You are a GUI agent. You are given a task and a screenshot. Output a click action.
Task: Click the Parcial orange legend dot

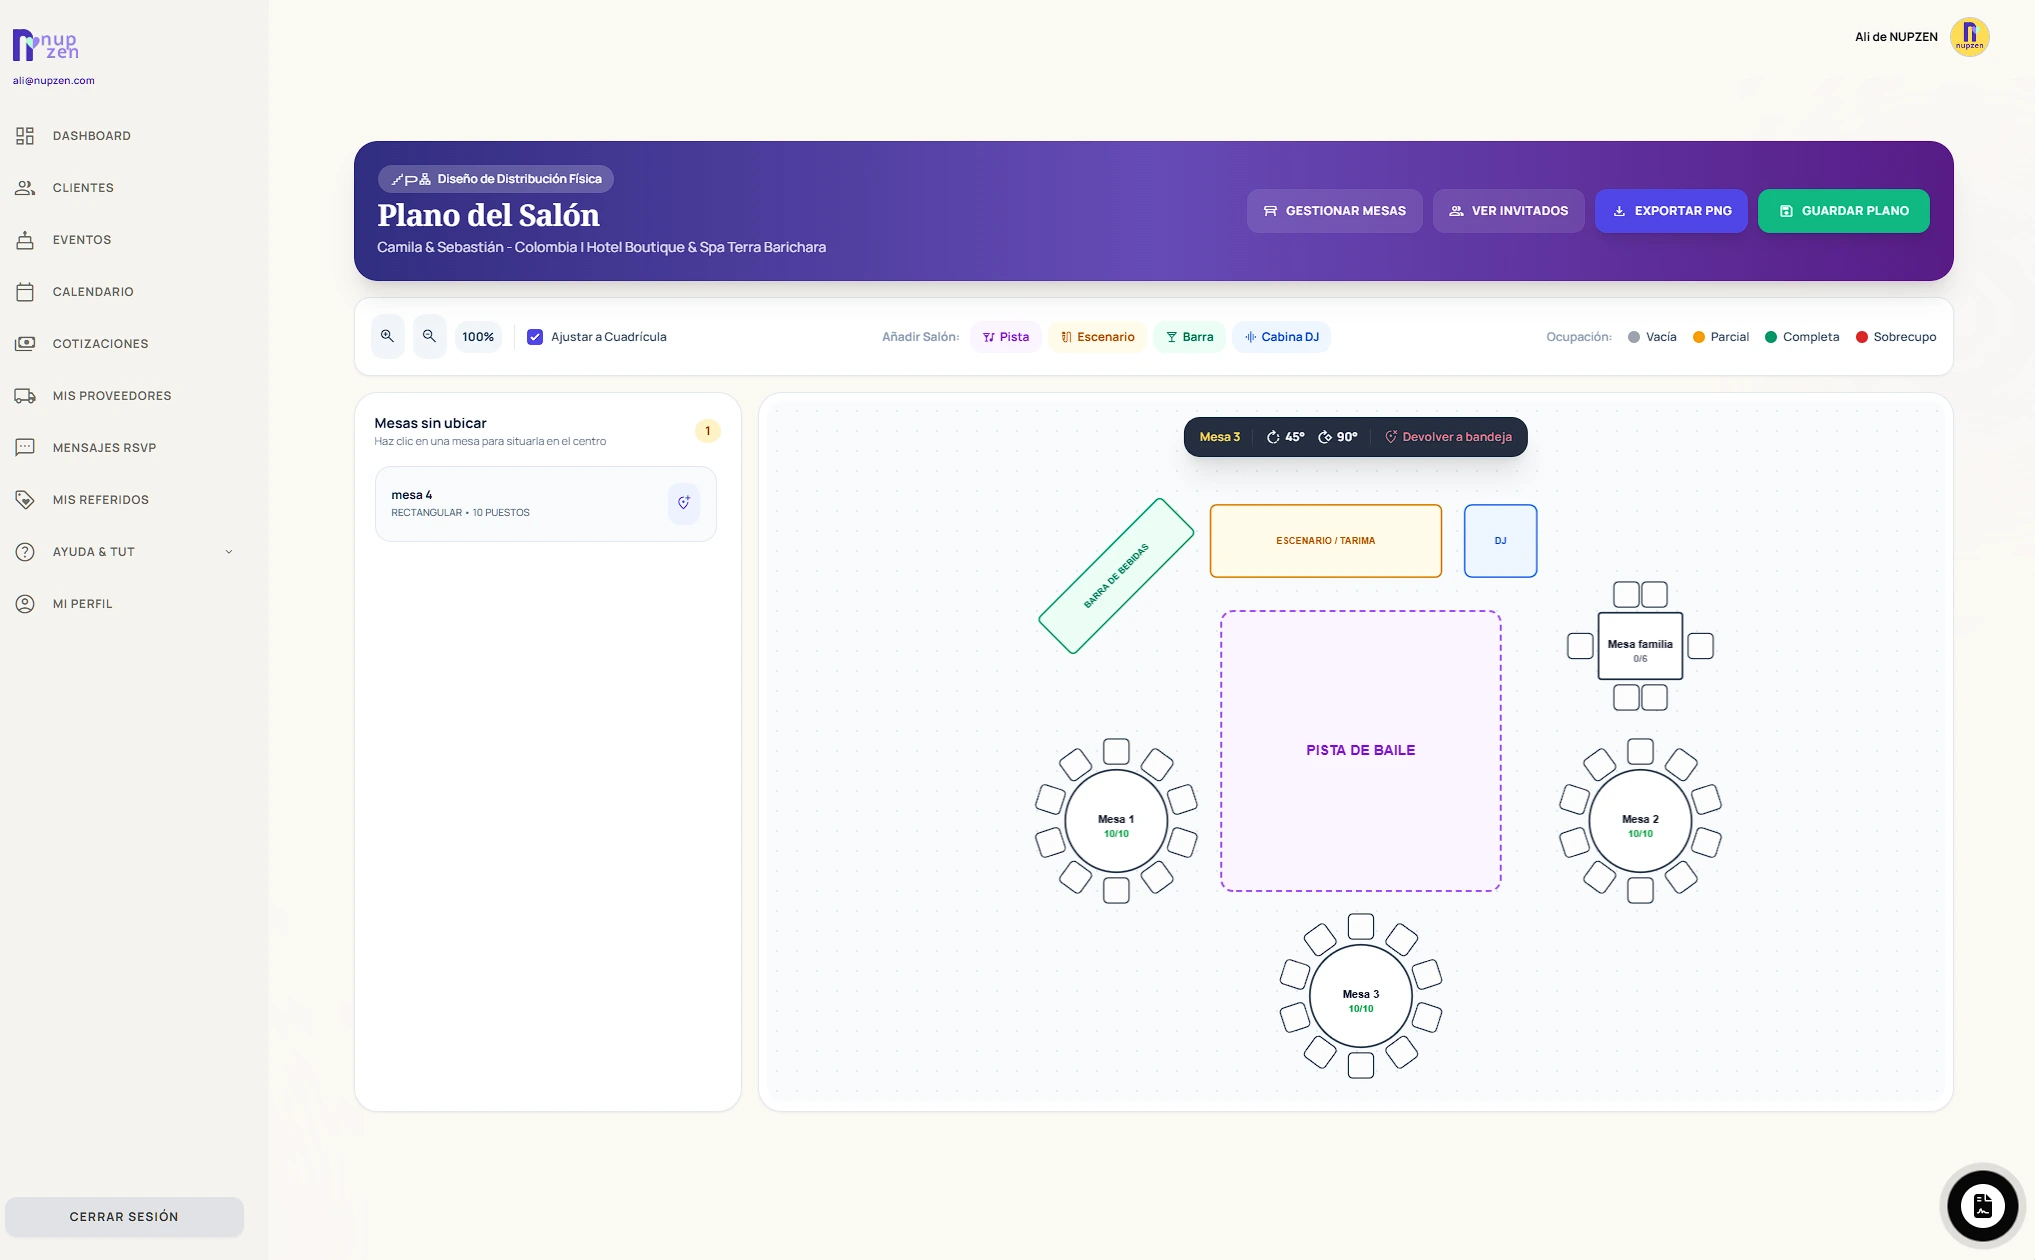[x=1698, y=337]
